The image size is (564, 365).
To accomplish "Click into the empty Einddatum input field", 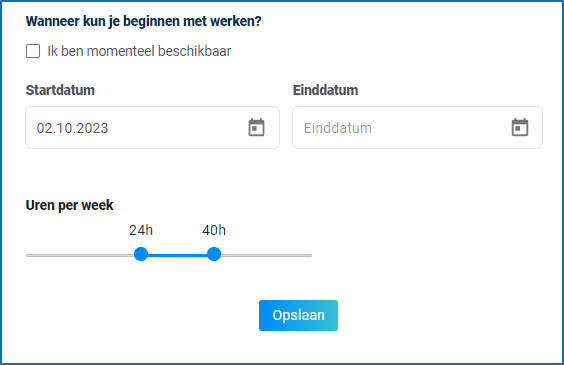I will coord(417,127).
